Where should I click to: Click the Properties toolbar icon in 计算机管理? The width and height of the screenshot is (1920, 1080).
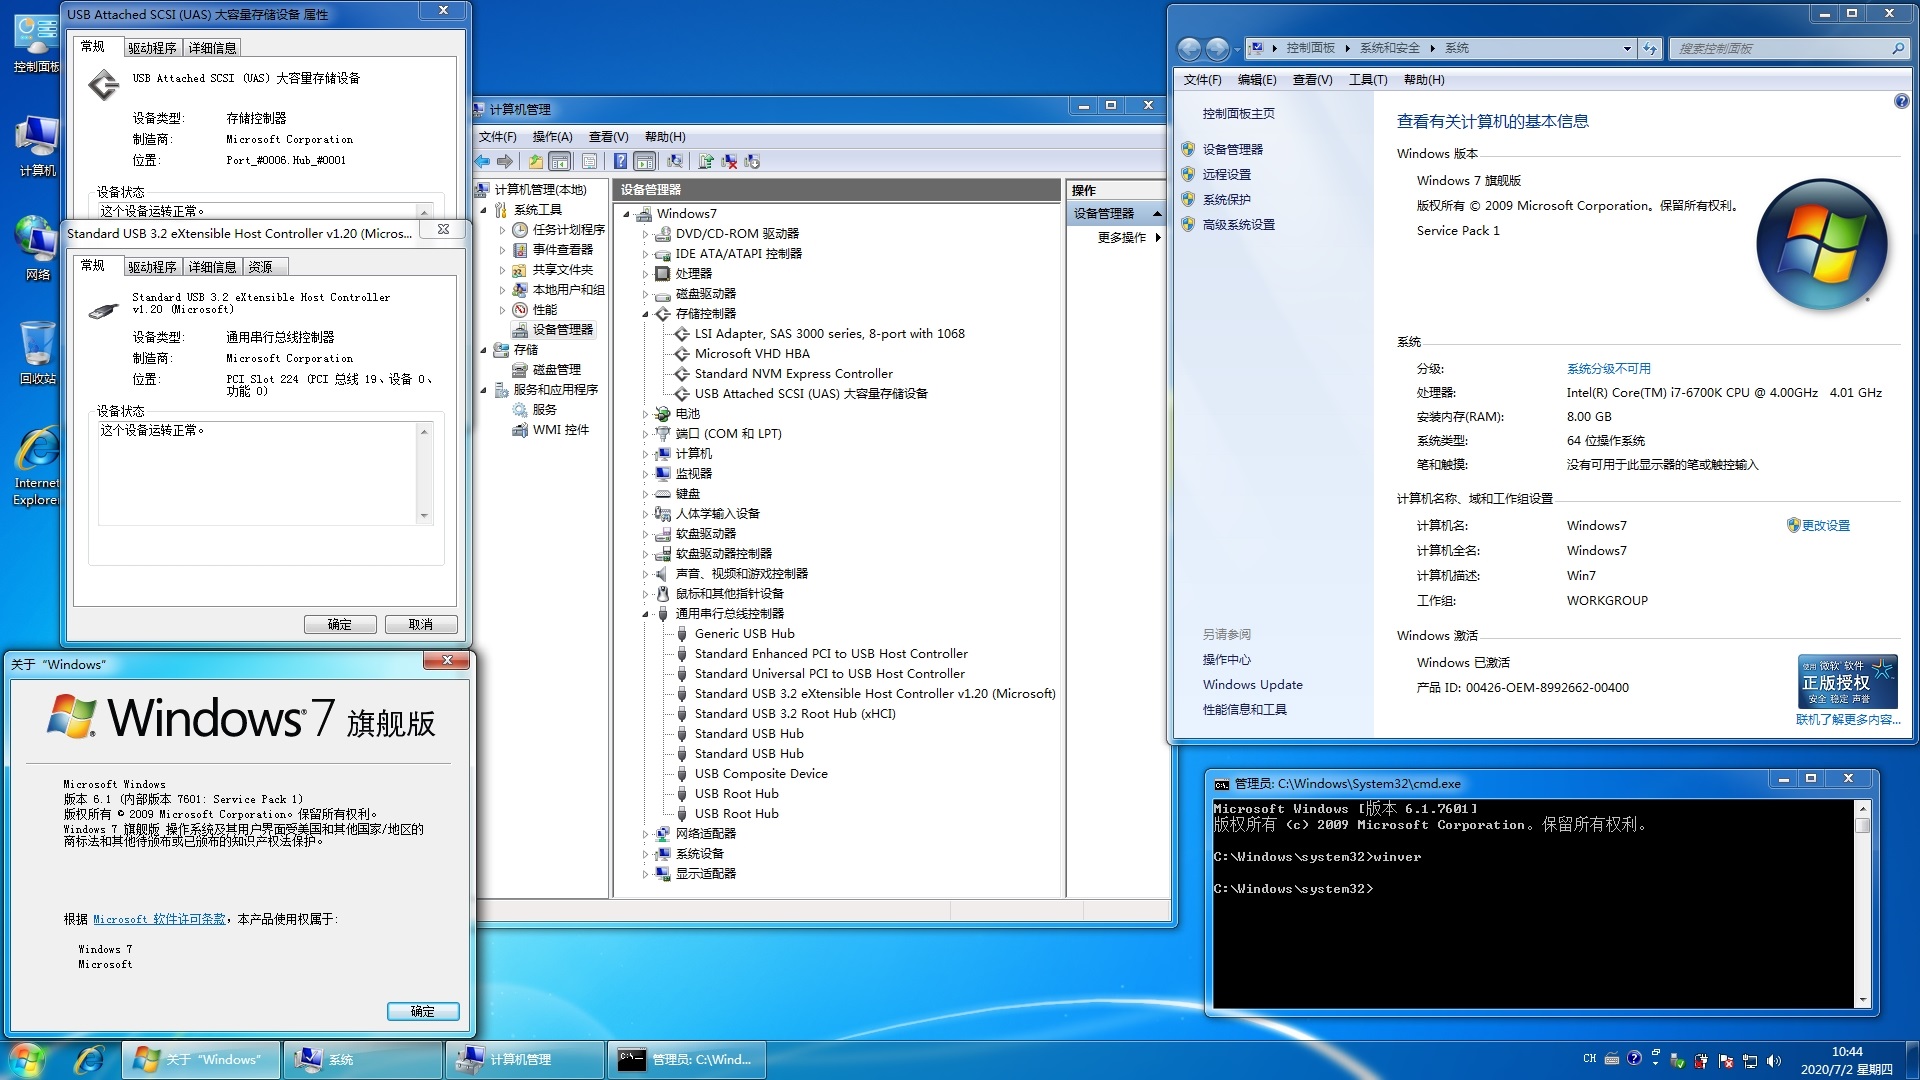pyautogui.click(x=589, y=161)
